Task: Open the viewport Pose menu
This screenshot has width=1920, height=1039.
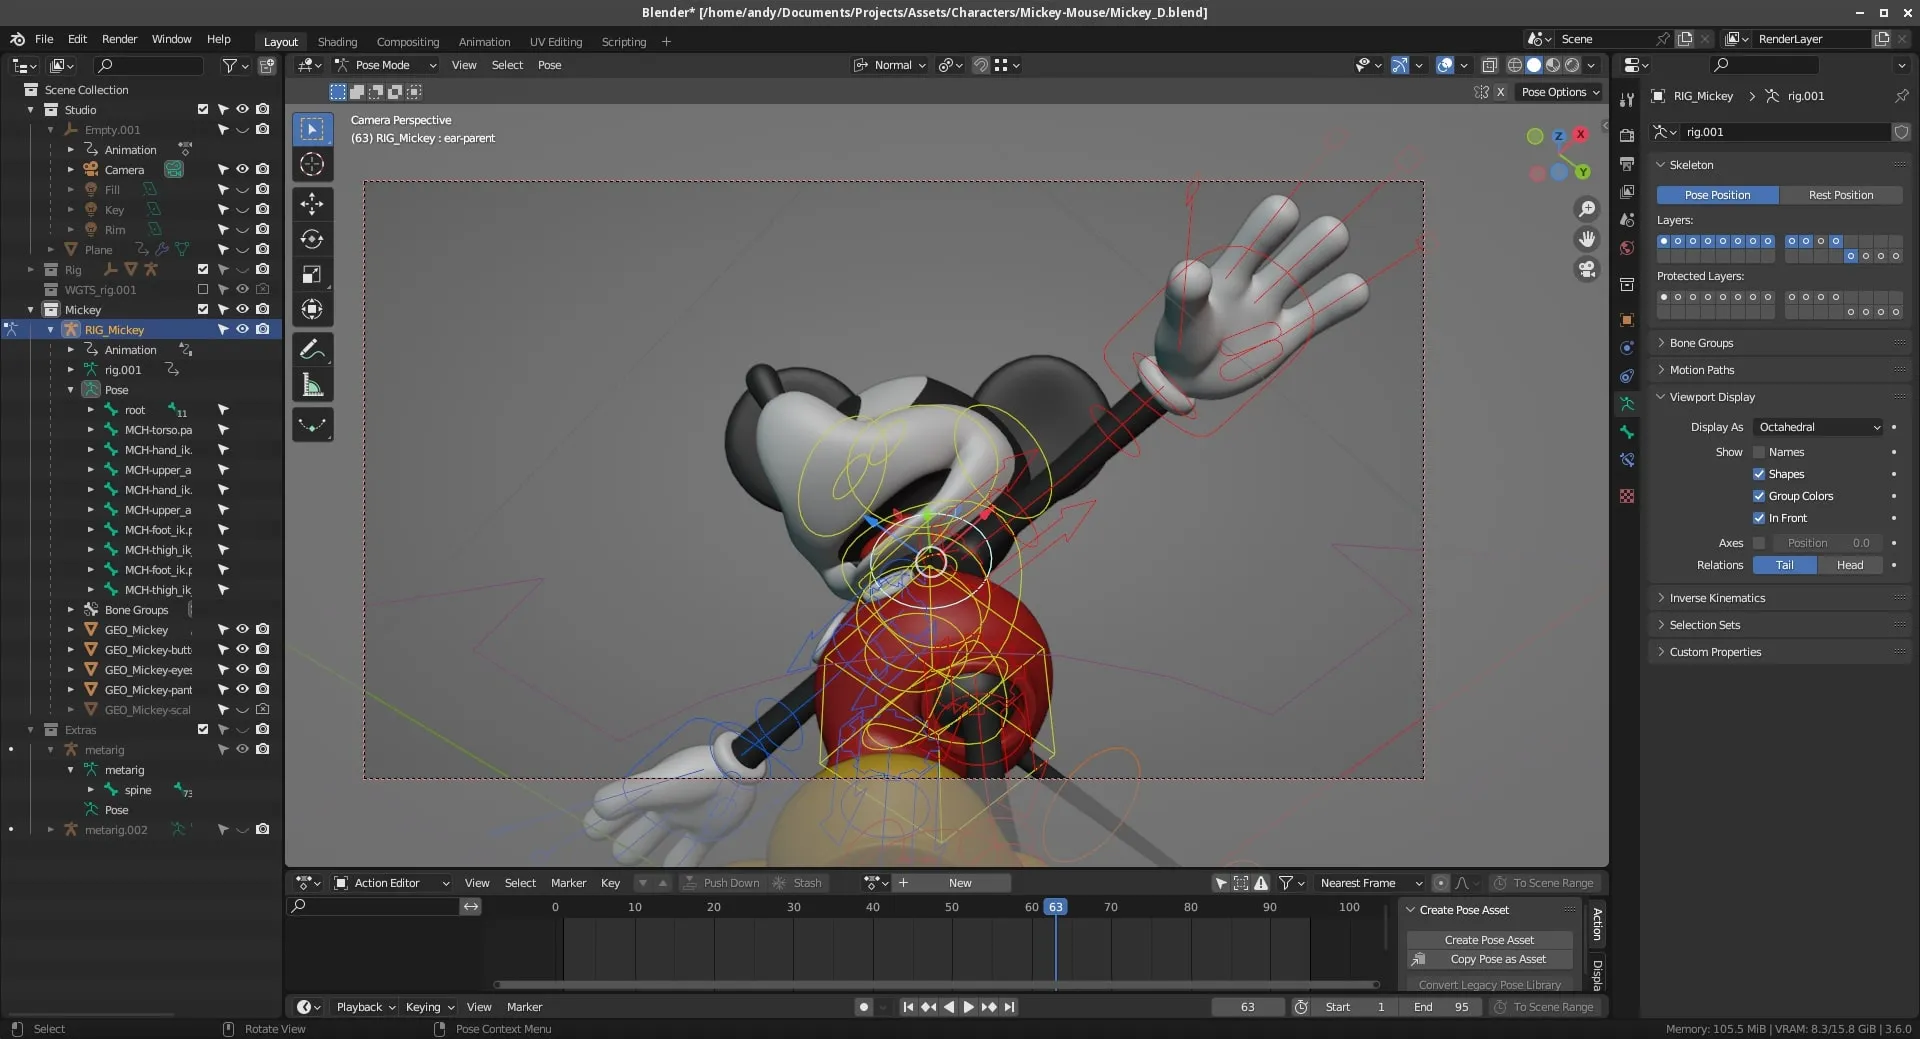Action: tap(549, 65)
